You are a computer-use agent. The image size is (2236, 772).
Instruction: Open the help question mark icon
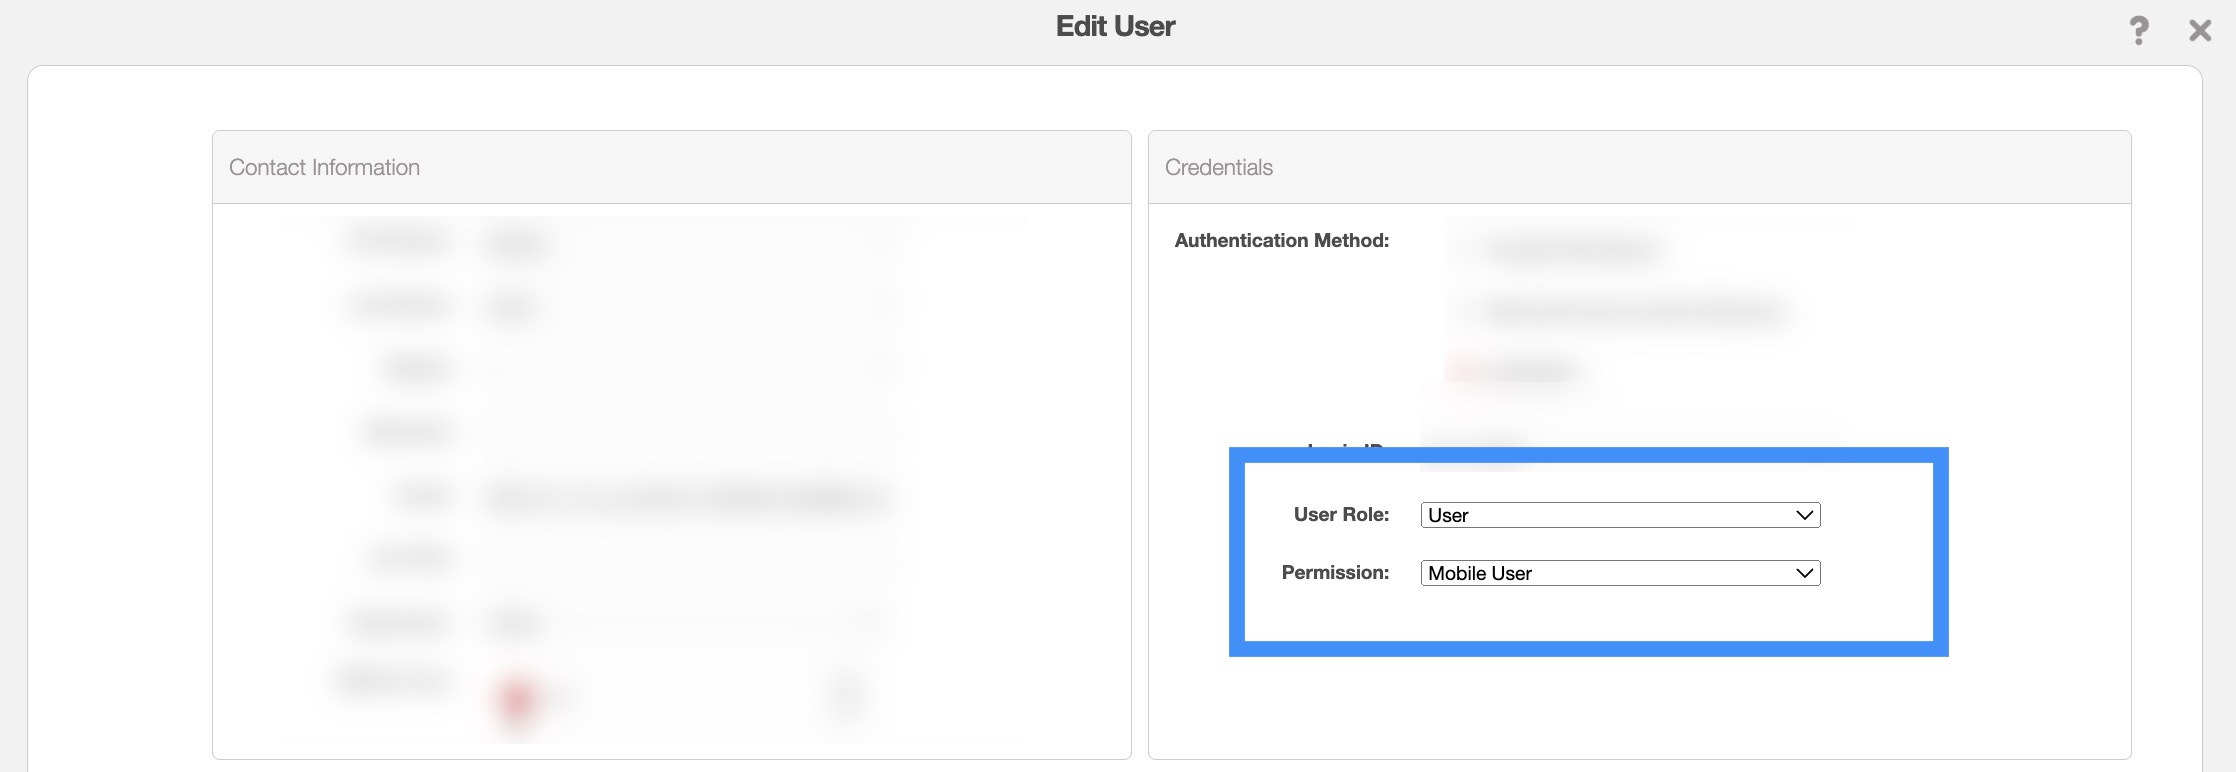[2138, 30]
